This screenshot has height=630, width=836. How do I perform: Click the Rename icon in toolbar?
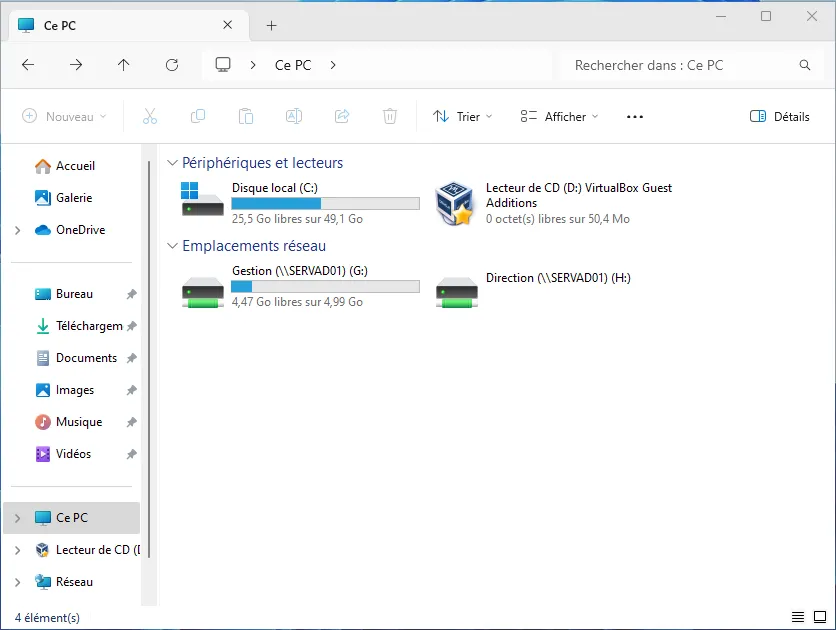(x=294, y=116)
